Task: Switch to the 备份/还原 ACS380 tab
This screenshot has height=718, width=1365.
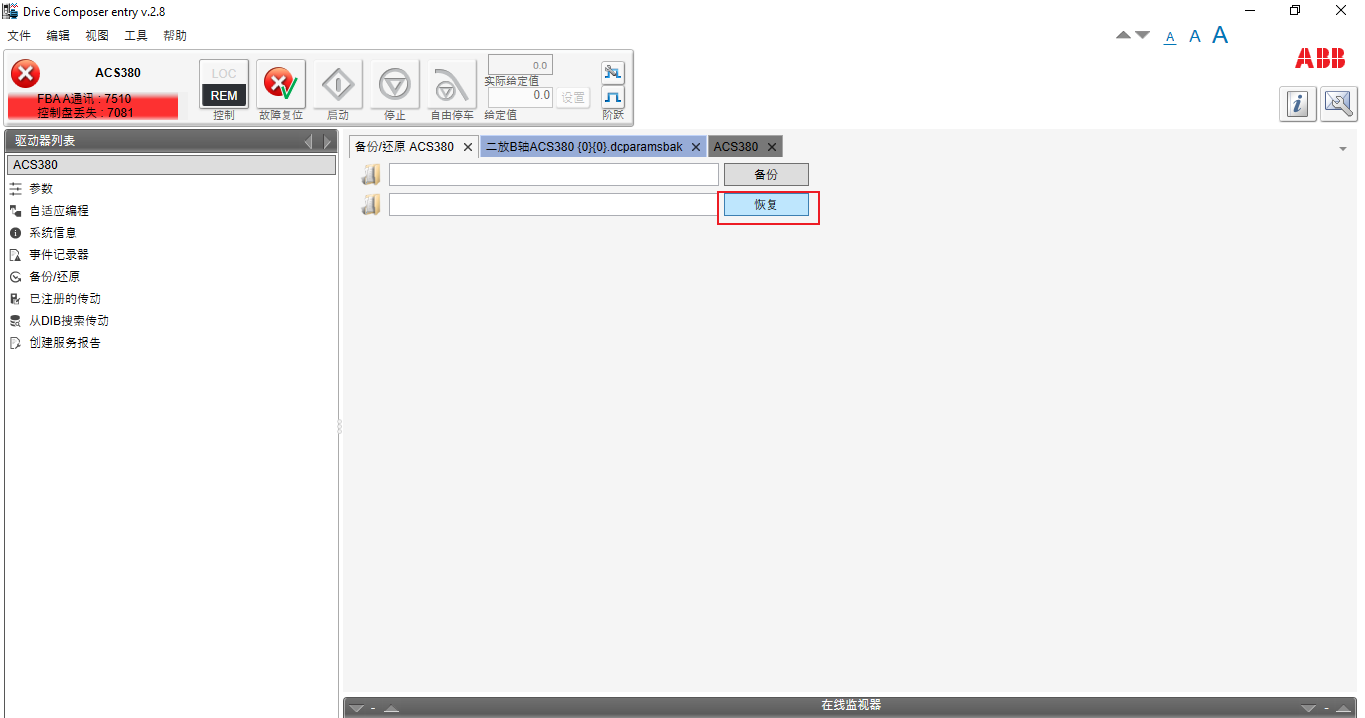Action: (x=404, y=147)
